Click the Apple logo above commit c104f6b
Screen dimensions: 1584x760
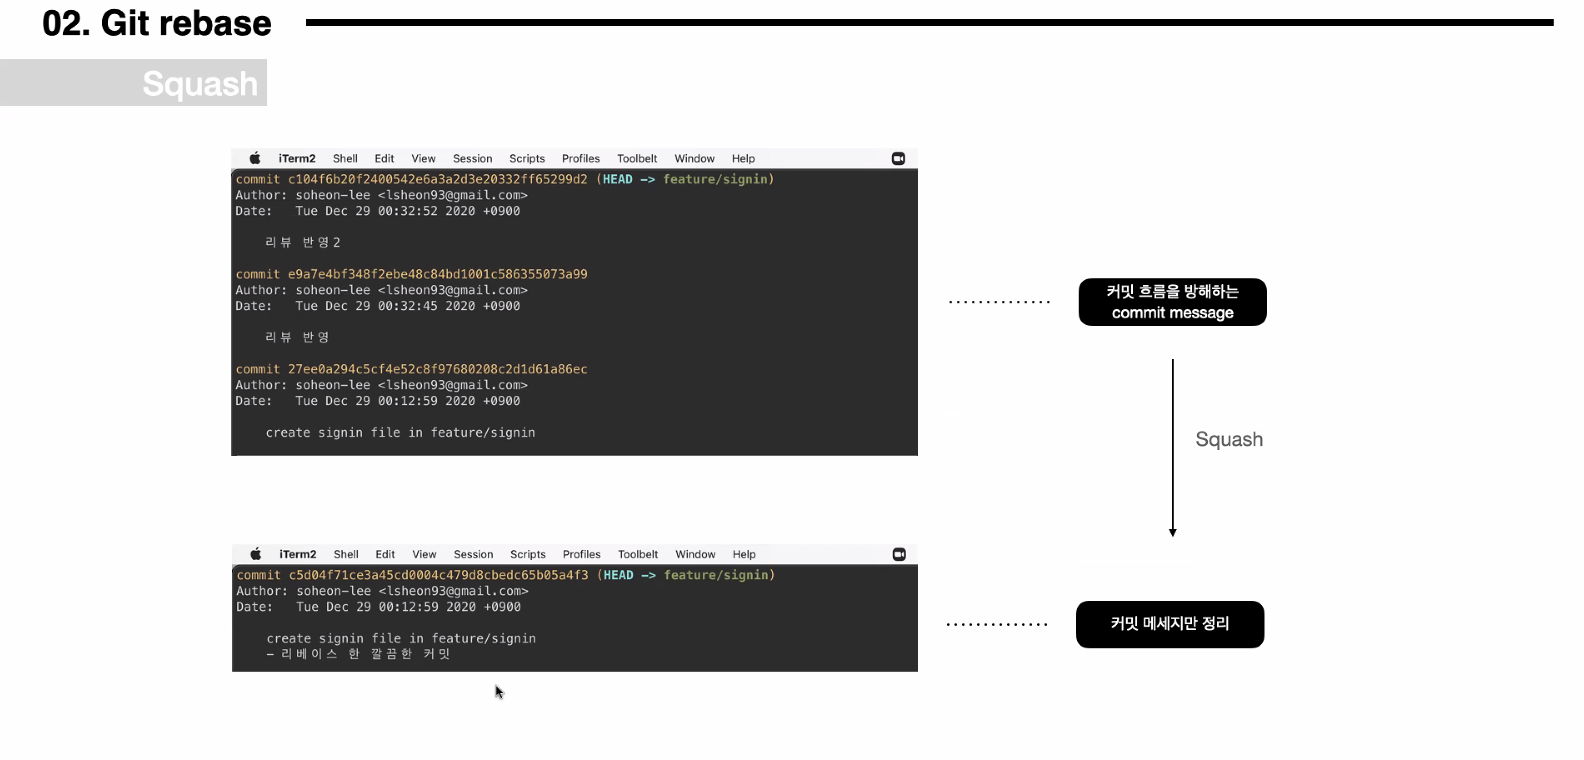tap(255, 158)
